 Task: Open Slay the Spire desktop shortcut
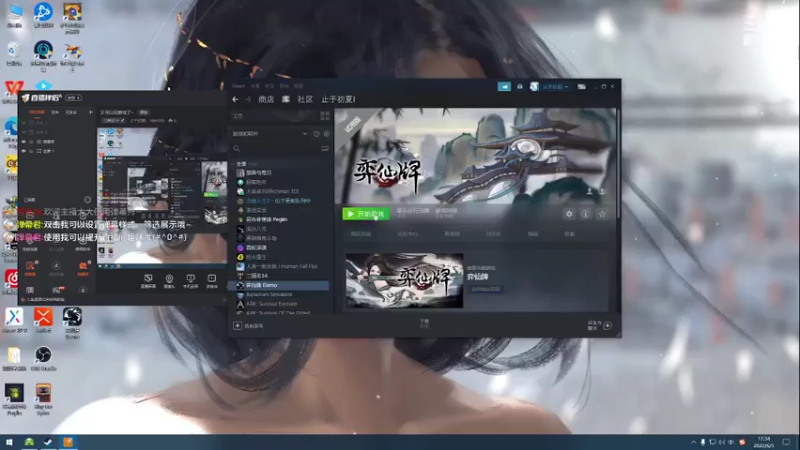pyautogui.click(x=43, y=398)
